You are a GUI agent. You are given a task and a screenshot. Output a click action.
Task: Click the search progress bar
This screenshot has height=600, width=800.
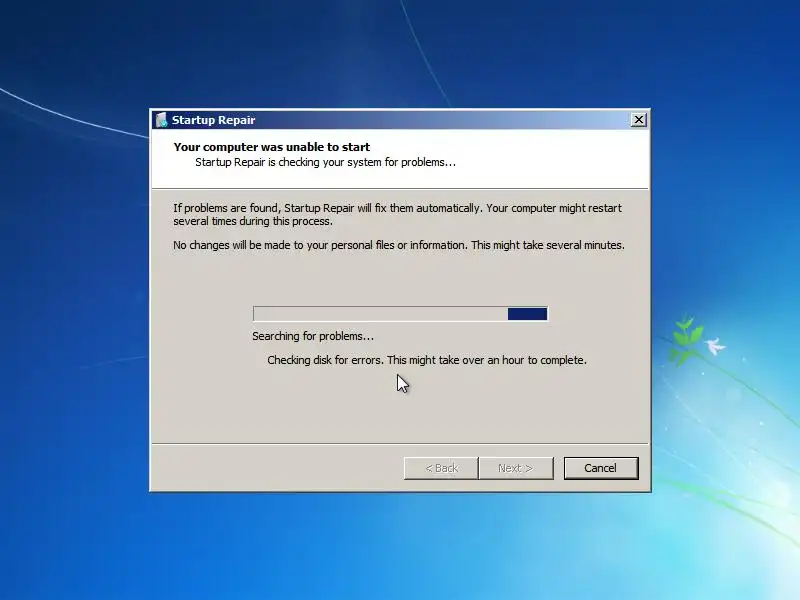pos(401,314)
